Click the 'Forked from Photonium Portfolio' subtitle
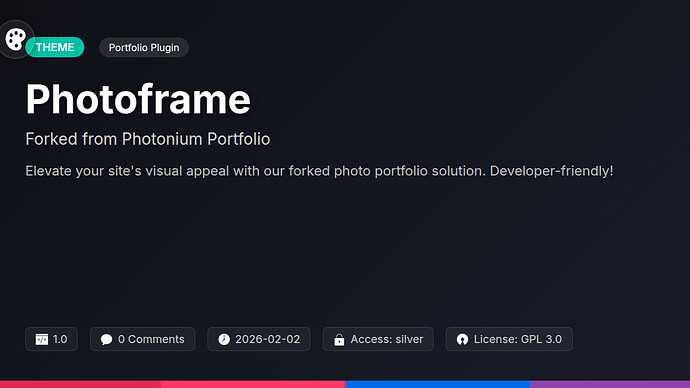The height and width of the screenshot is (388, 690). pos(148,139)
